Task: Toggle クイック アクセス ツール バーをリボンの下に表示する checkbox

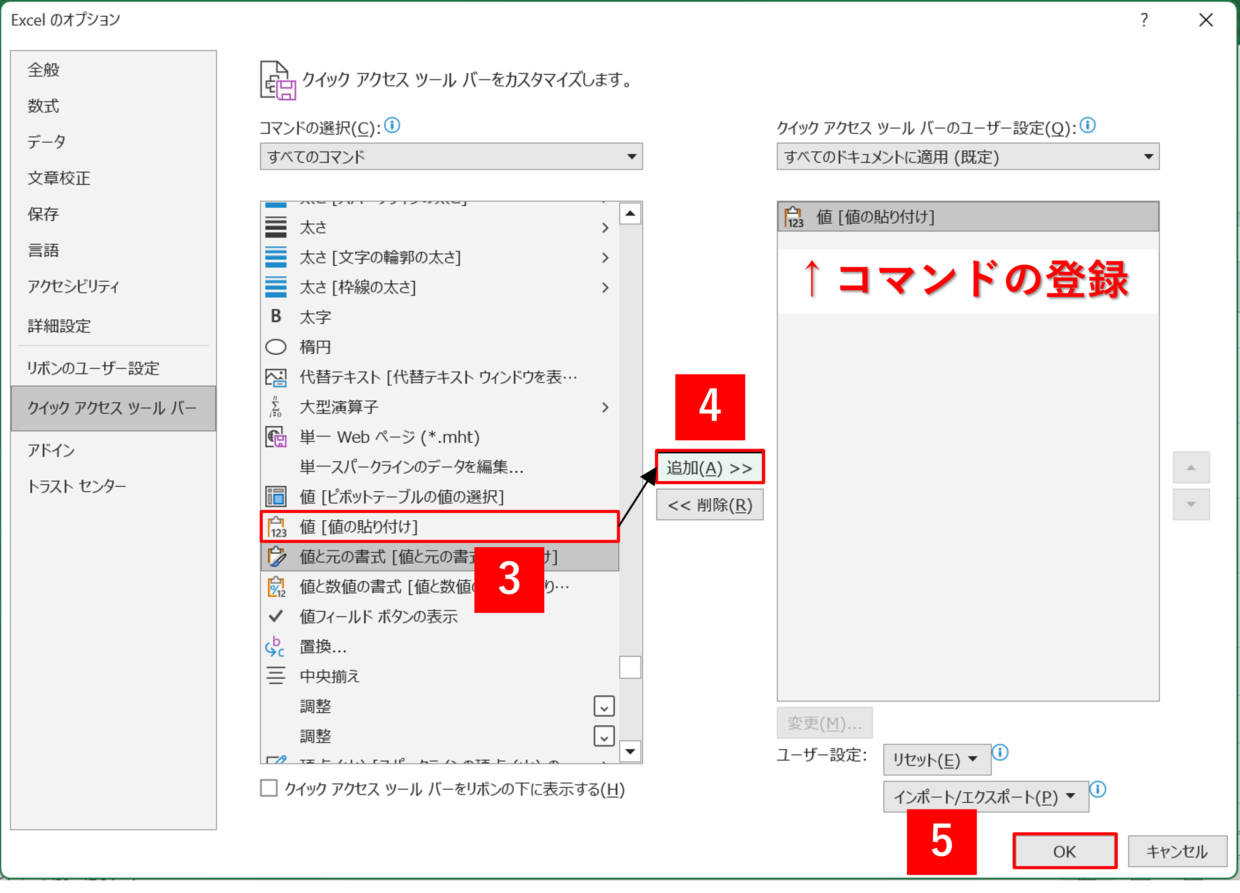Action: [x=268, y=789]
